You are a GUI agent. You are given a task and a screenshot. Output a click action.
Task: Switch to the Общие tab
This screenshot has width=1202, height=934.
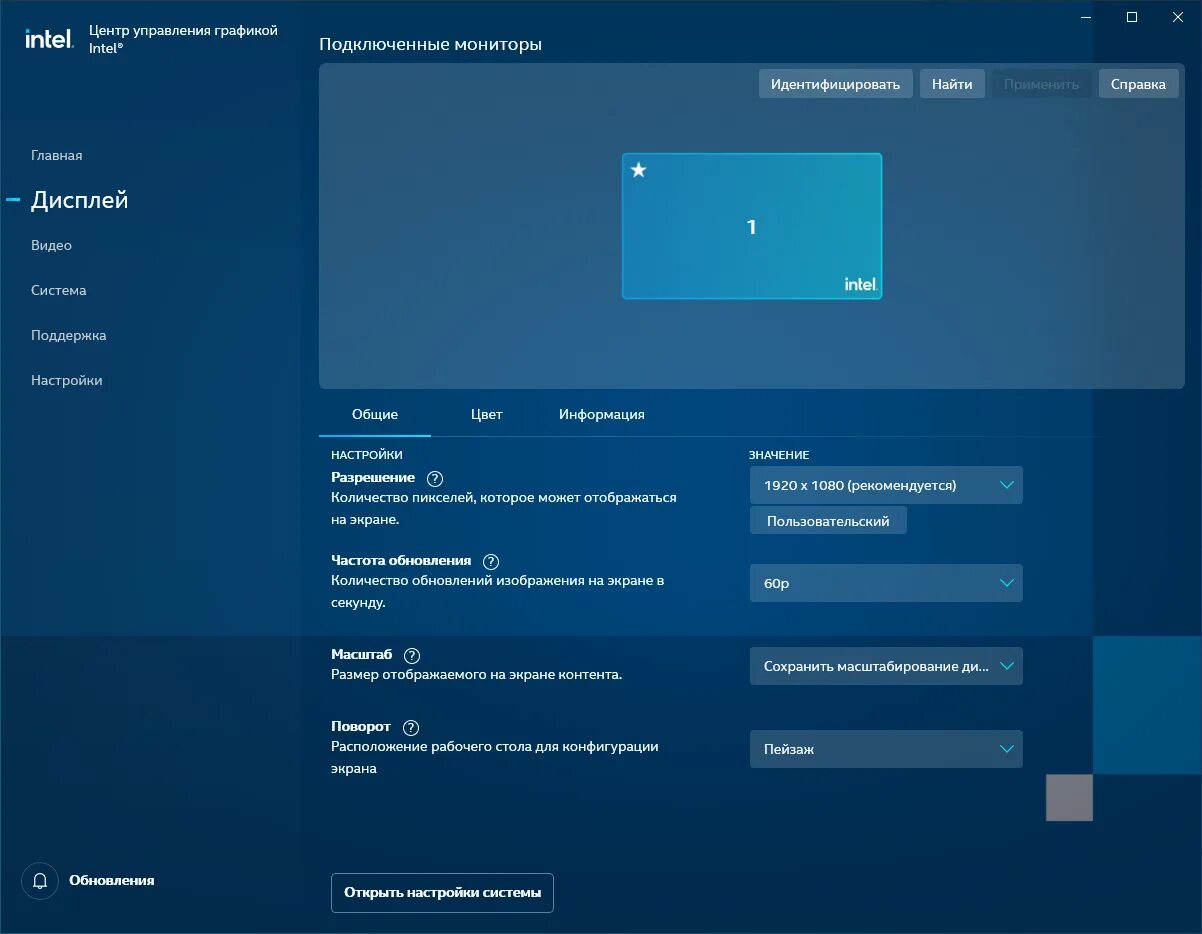pos(375,414)
